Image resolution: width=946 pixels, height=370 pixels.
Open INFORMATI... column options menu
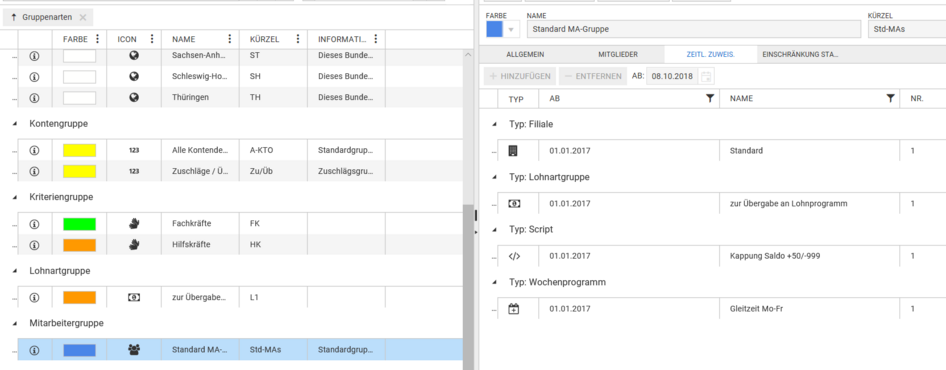click(375, 39)
